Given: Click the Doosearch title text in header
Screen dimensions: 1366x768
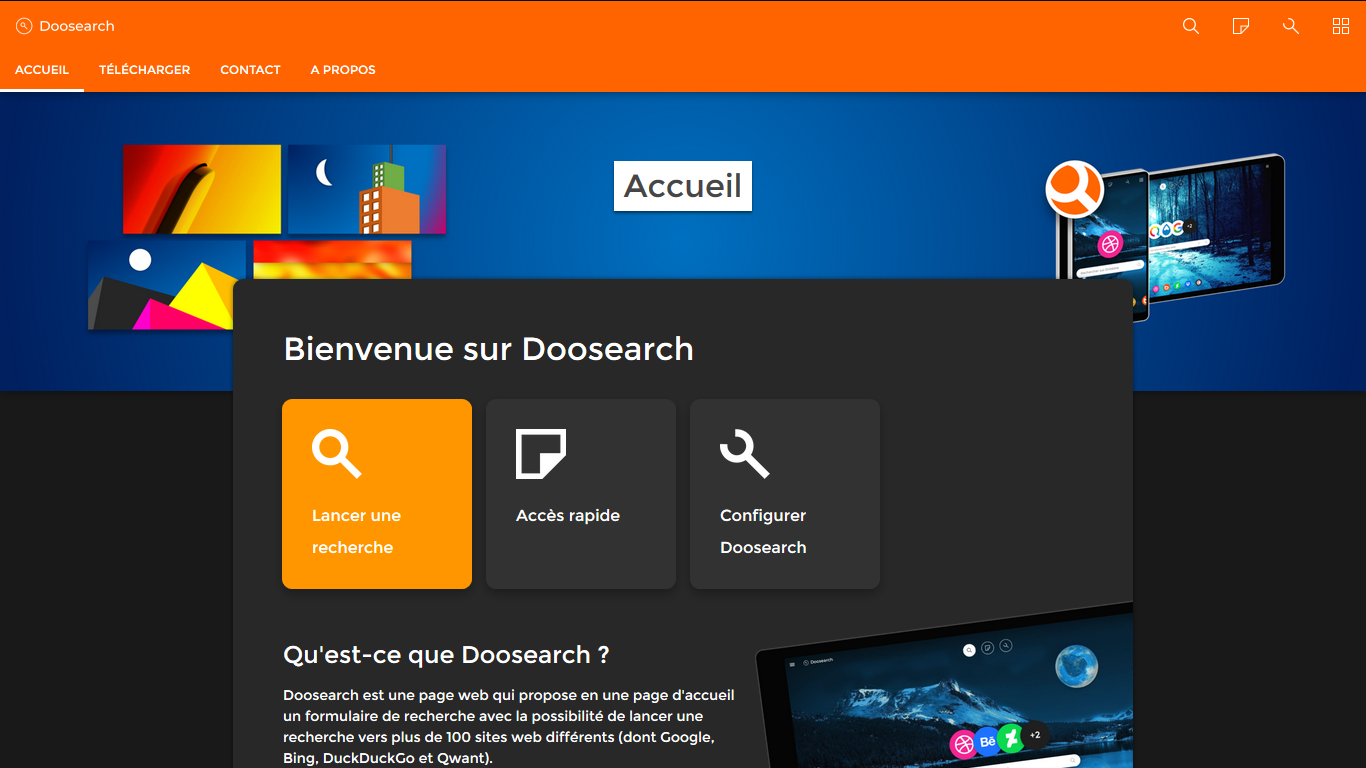Looking at the screenshot, I should (77, 26).
